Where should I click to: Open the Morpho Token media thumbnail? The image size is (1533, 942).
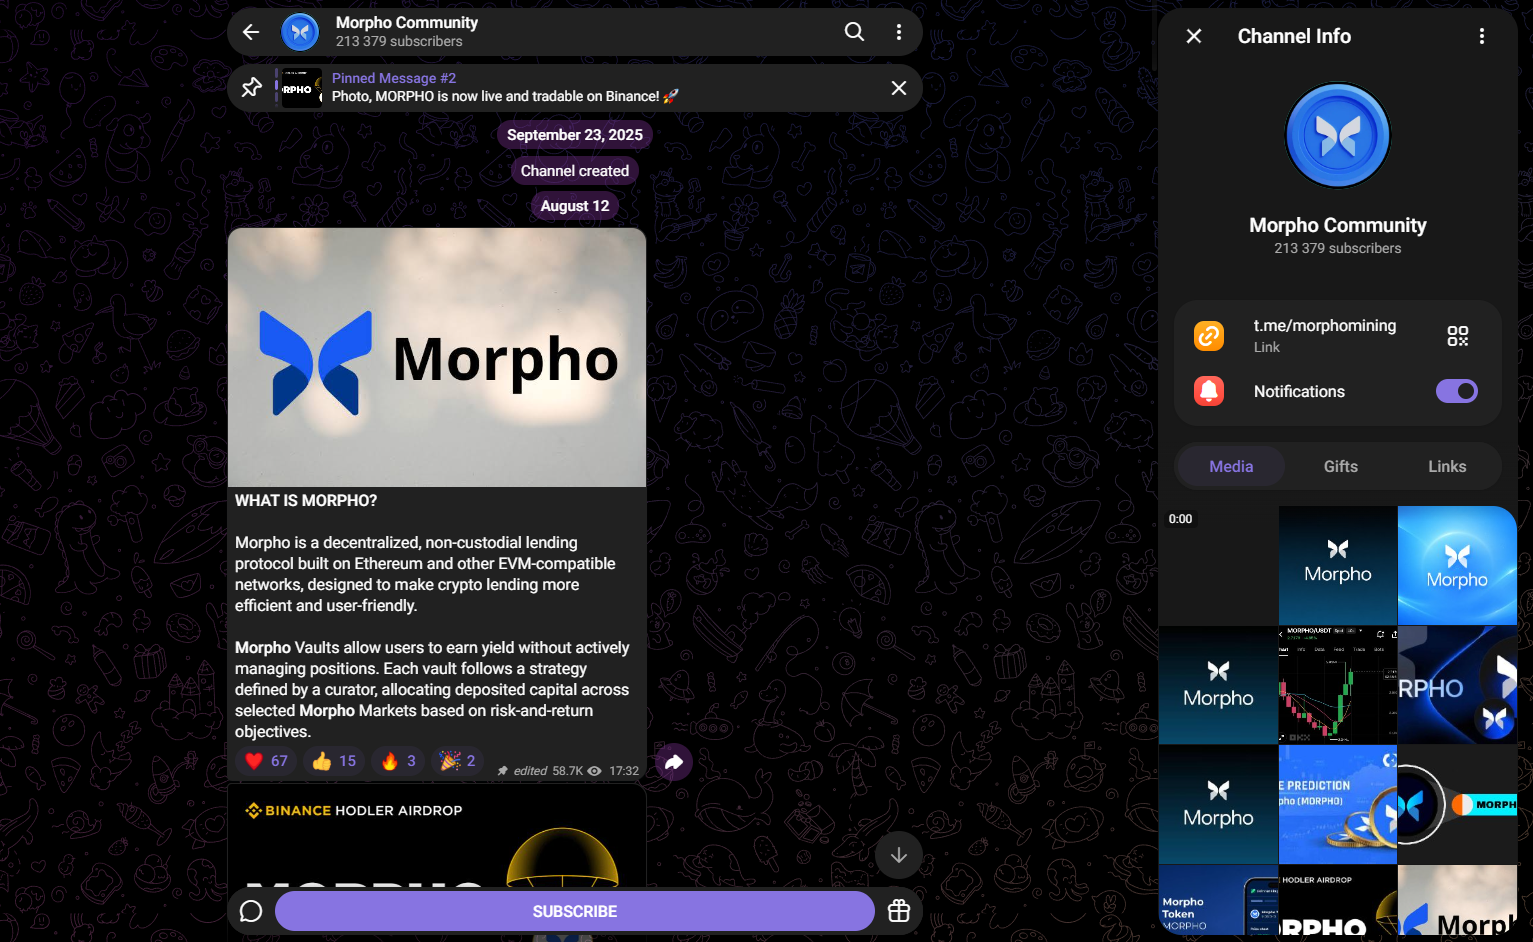tap(1218, 900)
